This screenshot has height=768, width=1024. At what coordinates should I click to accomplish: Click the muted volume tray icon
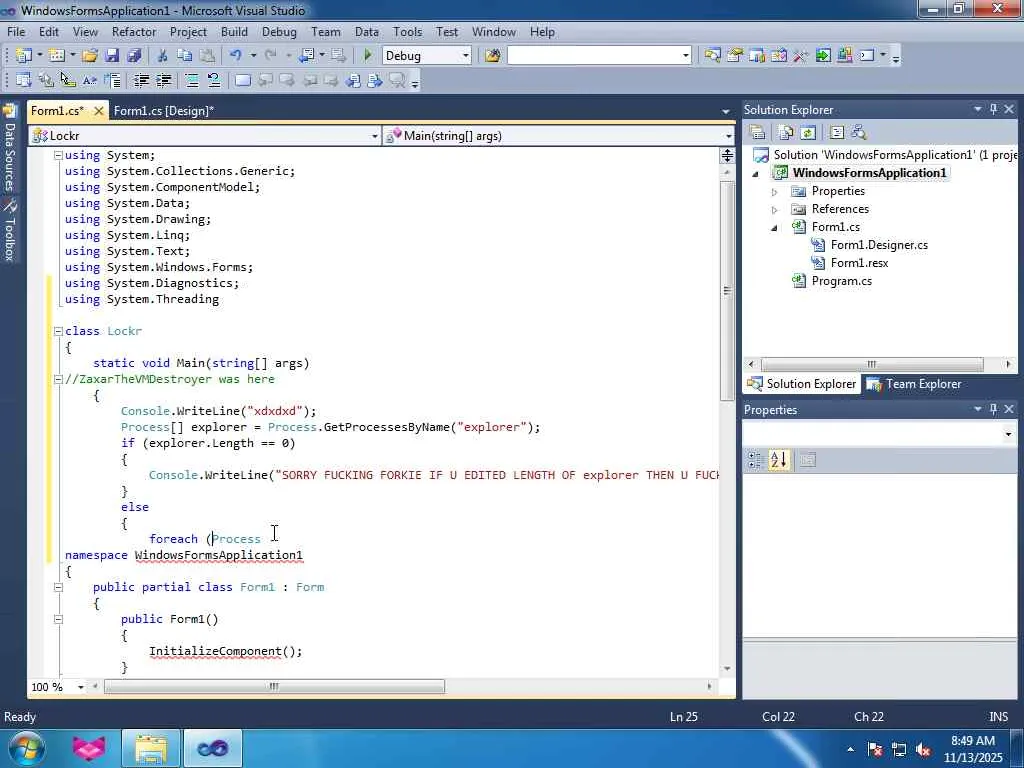click(x=923, y=750)
